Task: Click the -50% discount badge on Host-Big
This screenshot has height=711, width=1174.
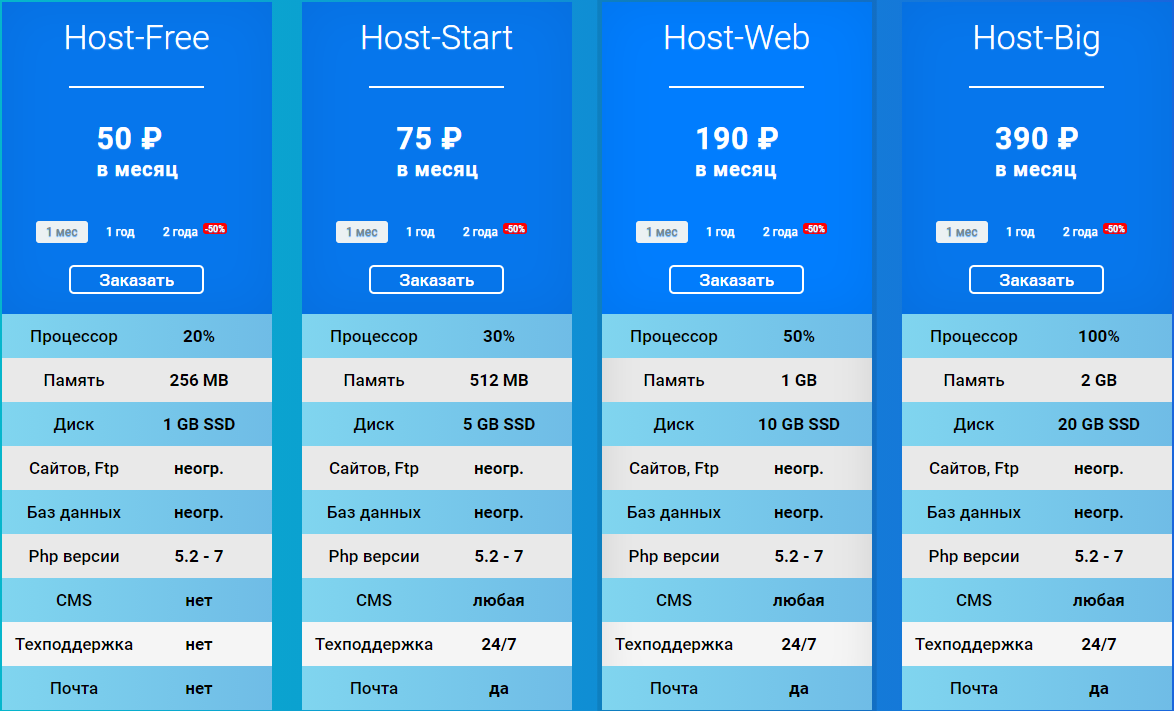Action: tap(1116, 228)
